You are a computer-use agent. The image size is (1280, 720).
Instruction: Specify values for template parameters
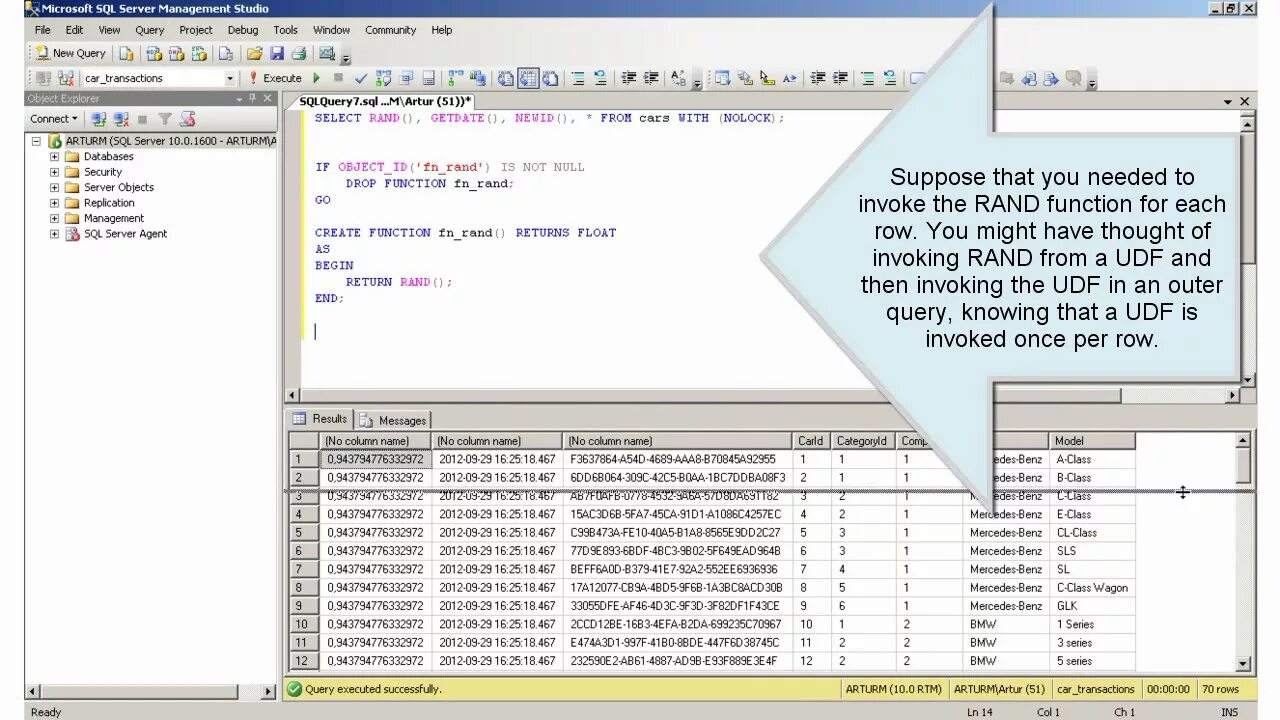pyautogui.click(x=679, y=78)
